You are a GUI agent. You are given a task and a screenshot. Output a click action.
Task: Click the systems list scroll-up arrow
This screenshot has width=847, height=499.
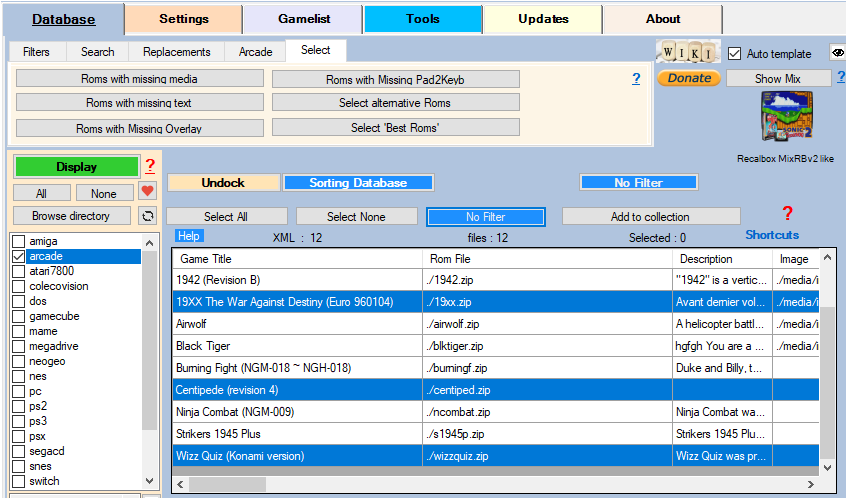[x=150, y=242]
